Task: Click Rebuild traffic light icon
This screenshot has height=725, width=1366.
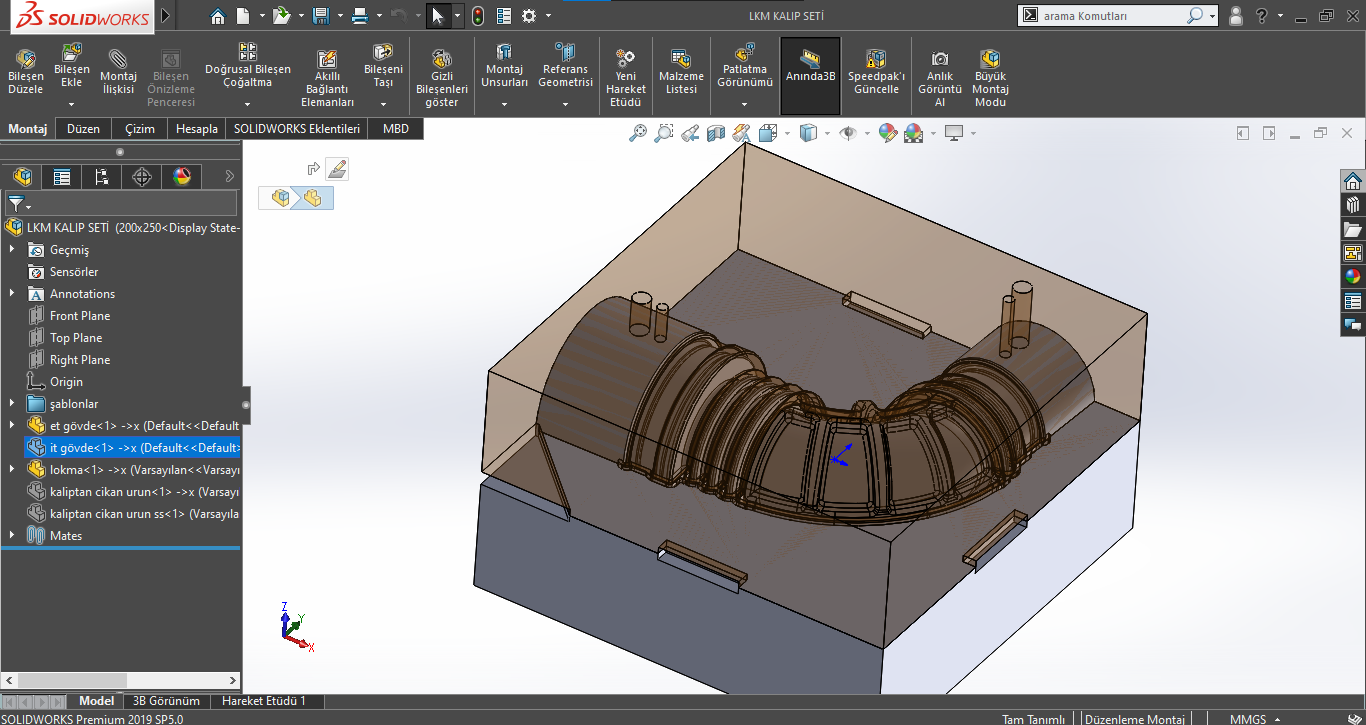Action: coord(478,16)
